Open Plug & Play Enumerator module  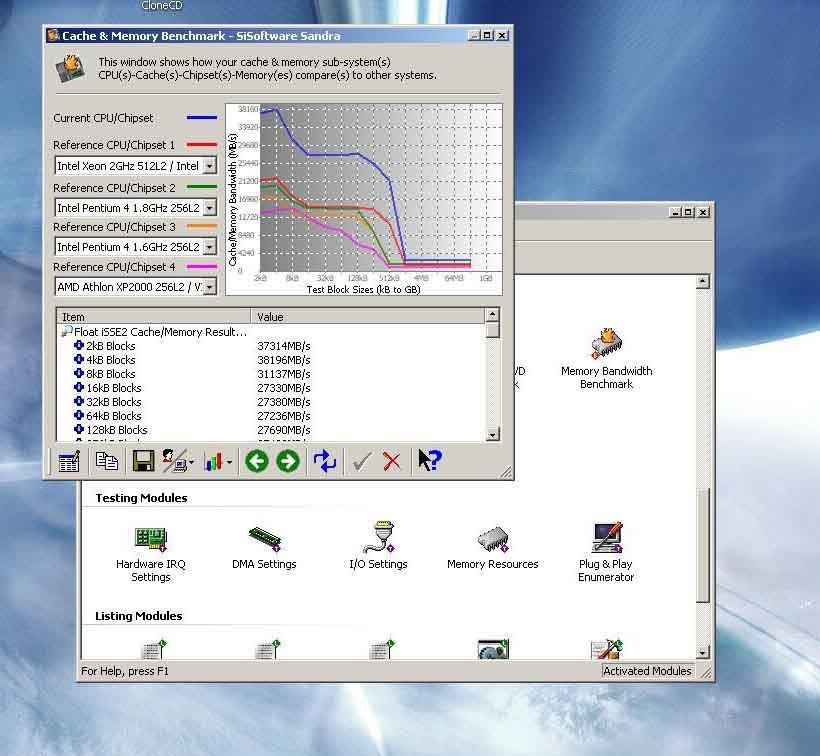(606, 553)
